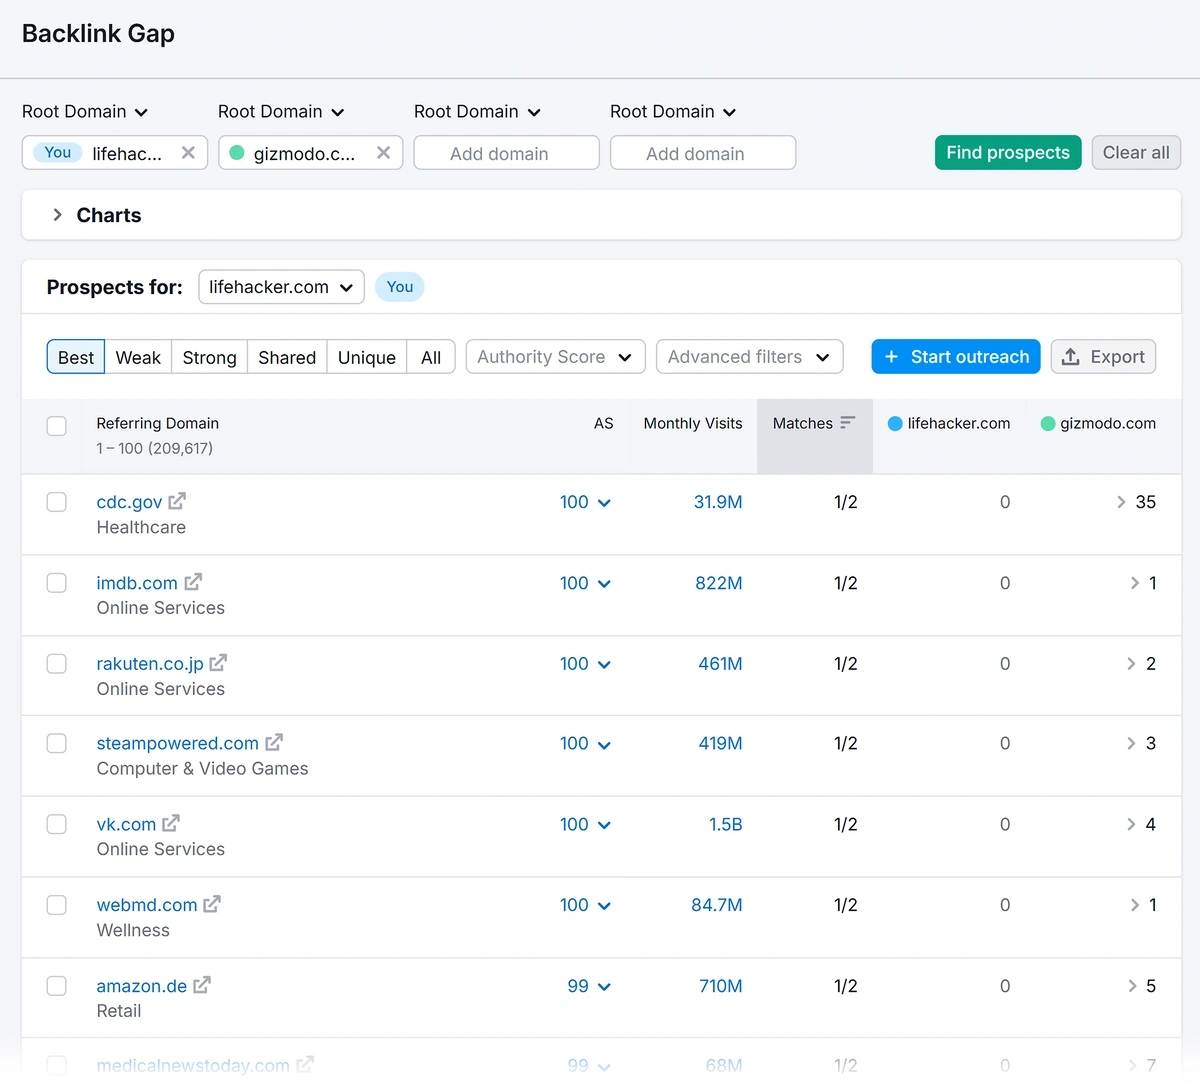Sort by Monthly Visits column header
This screenshot has width=1200, height=1086.
pyautogui.click(x=693, y=423)
